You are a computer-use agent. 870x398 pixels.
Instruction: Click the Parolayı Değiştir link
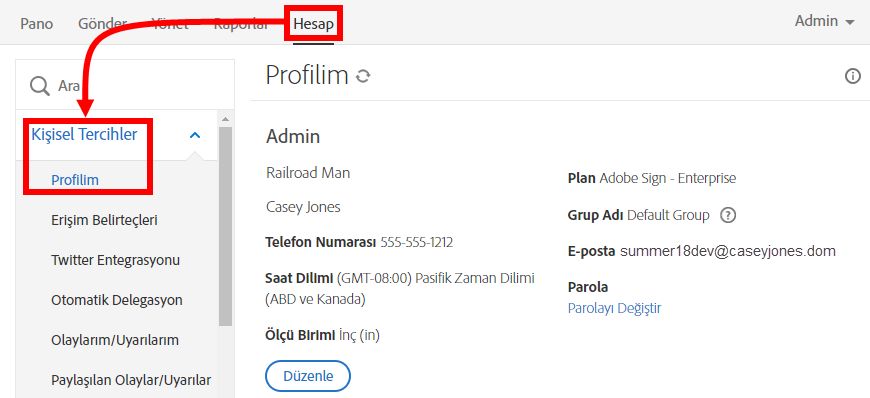(x=614, y=308)
